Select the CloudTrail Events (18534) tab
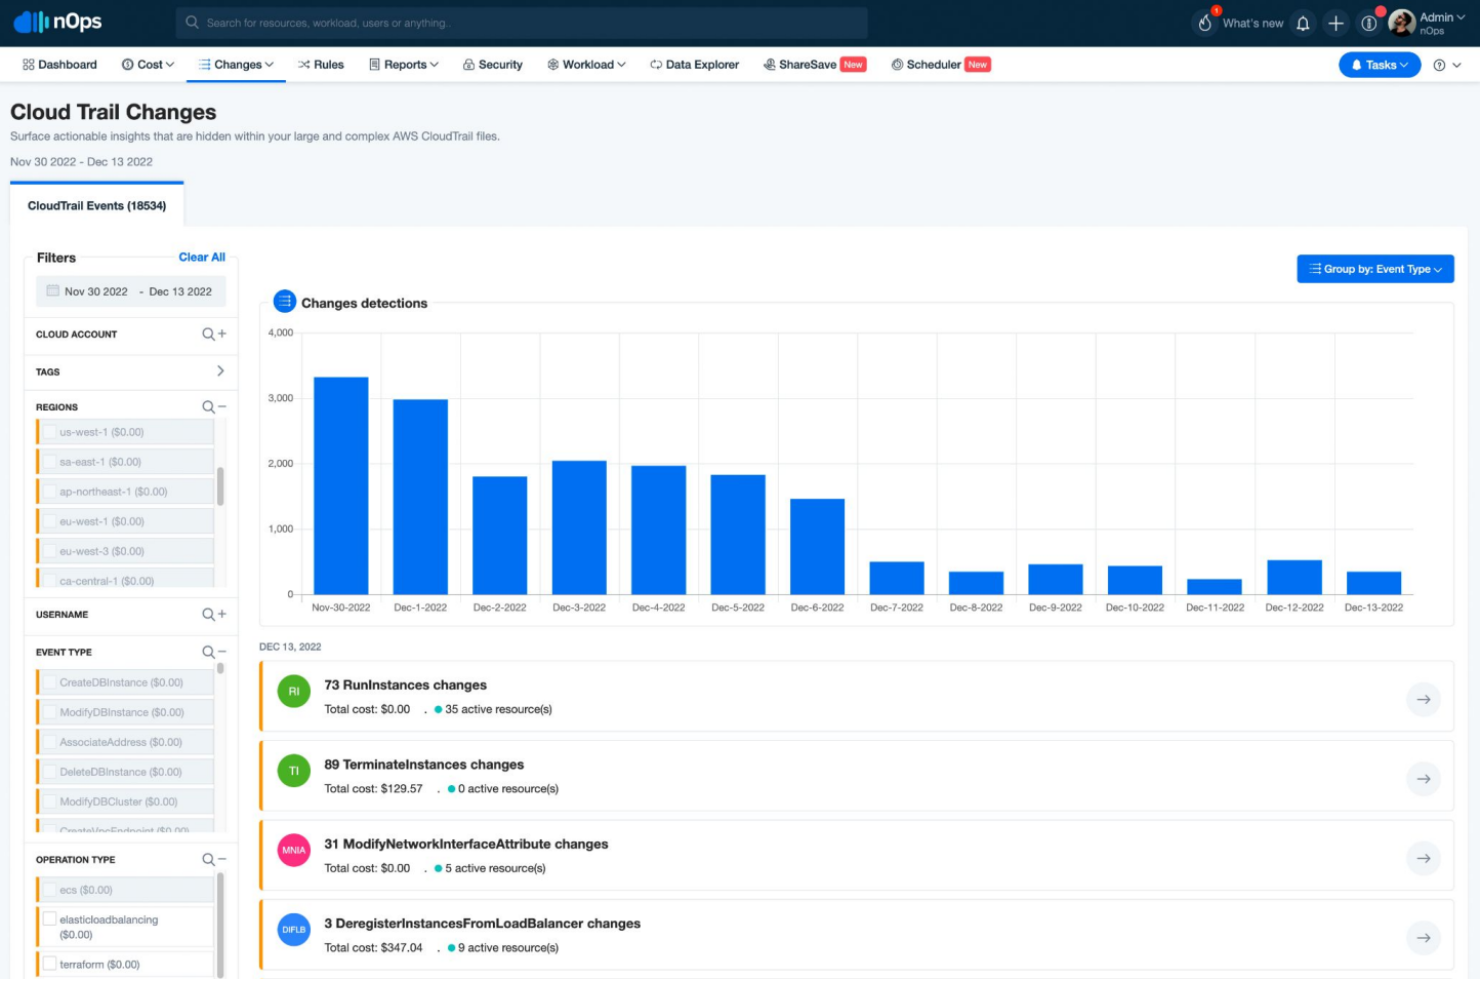This screenshot has height=987, width=1480. tap(97, 206)
